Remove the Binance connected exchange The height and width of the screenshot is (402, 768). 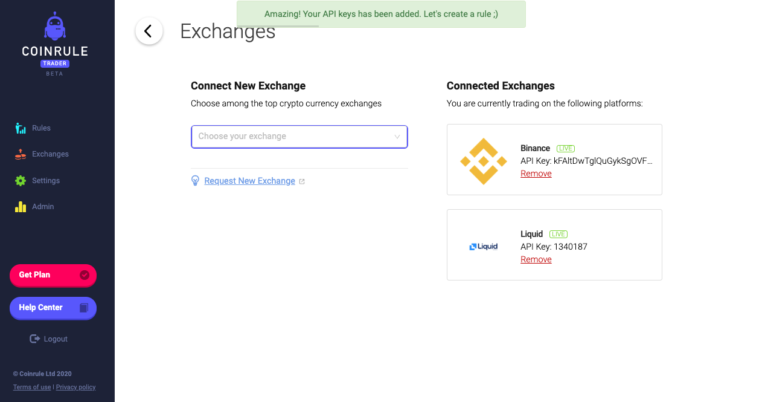click(x=536, y=174)
